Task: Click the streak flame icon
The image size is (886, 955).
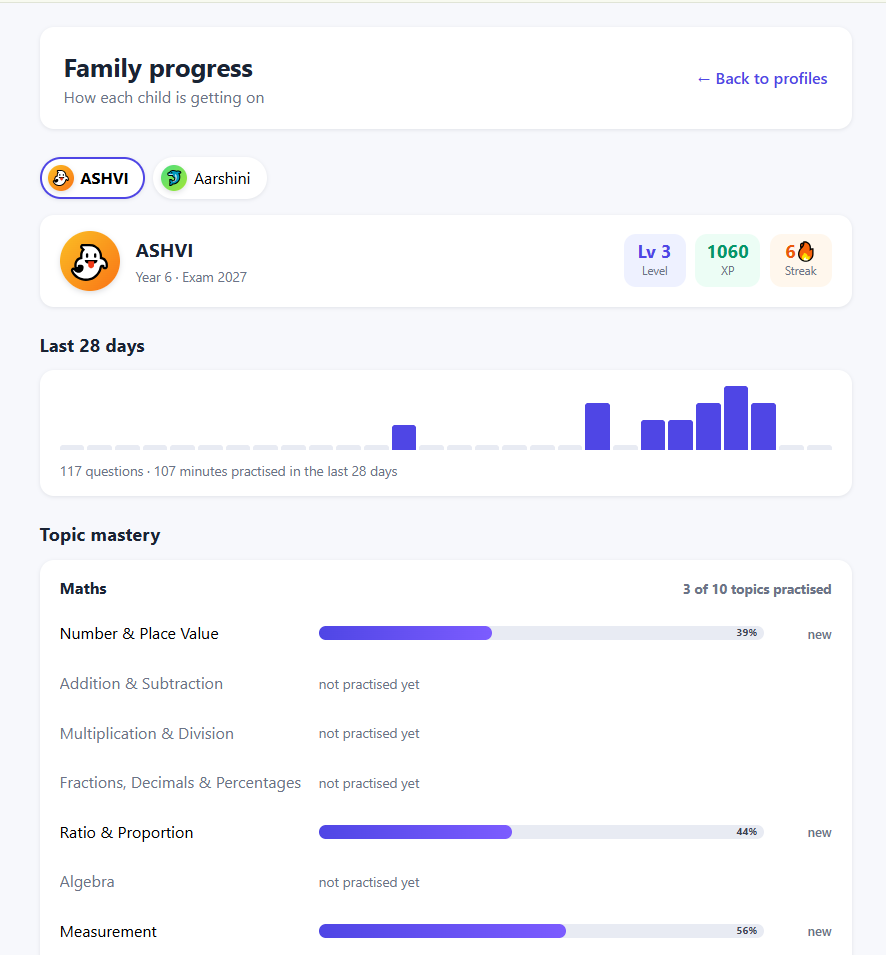Action: pyautogui.click(x=806, y=251)
